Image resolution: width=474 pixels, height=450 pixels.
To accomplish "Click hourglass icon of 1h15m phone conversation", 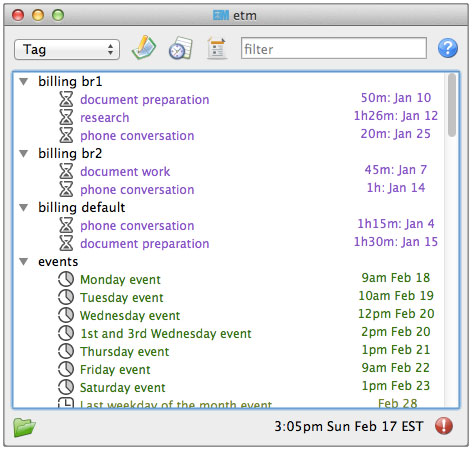I will pyautogui.click(x=66, y=225).
